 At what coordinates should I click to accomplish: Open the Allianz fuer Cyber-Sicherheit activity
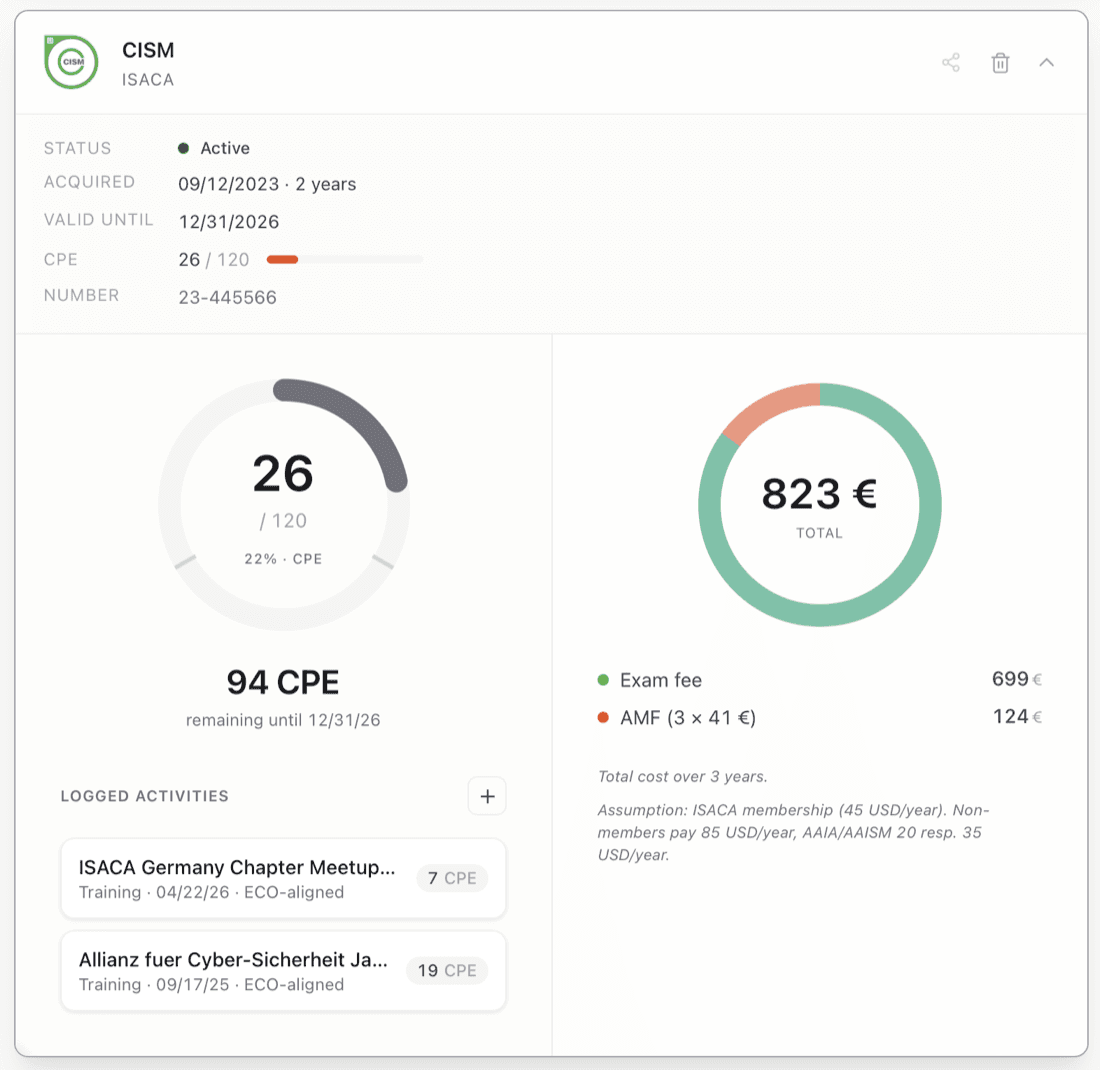pos(283,971)
